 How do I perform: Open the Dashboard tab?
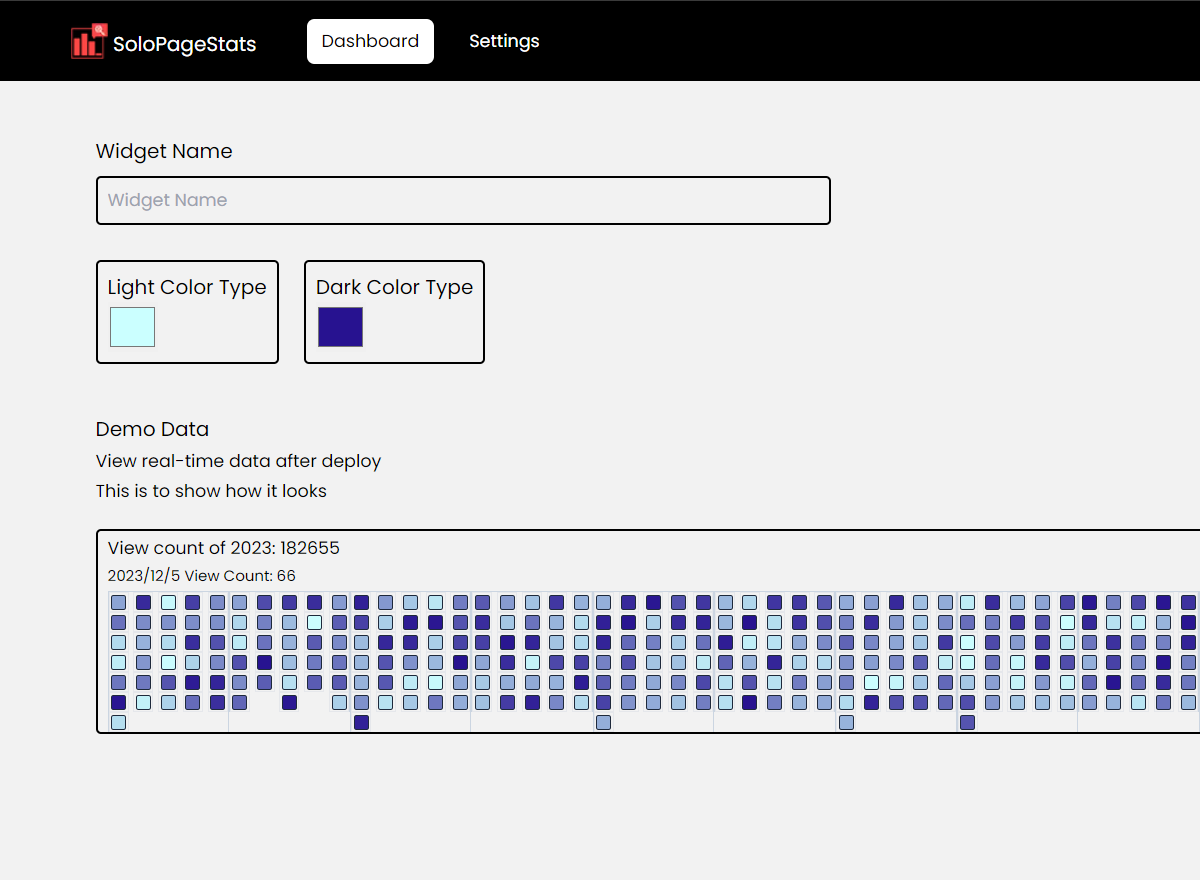(x=370, y=41)
